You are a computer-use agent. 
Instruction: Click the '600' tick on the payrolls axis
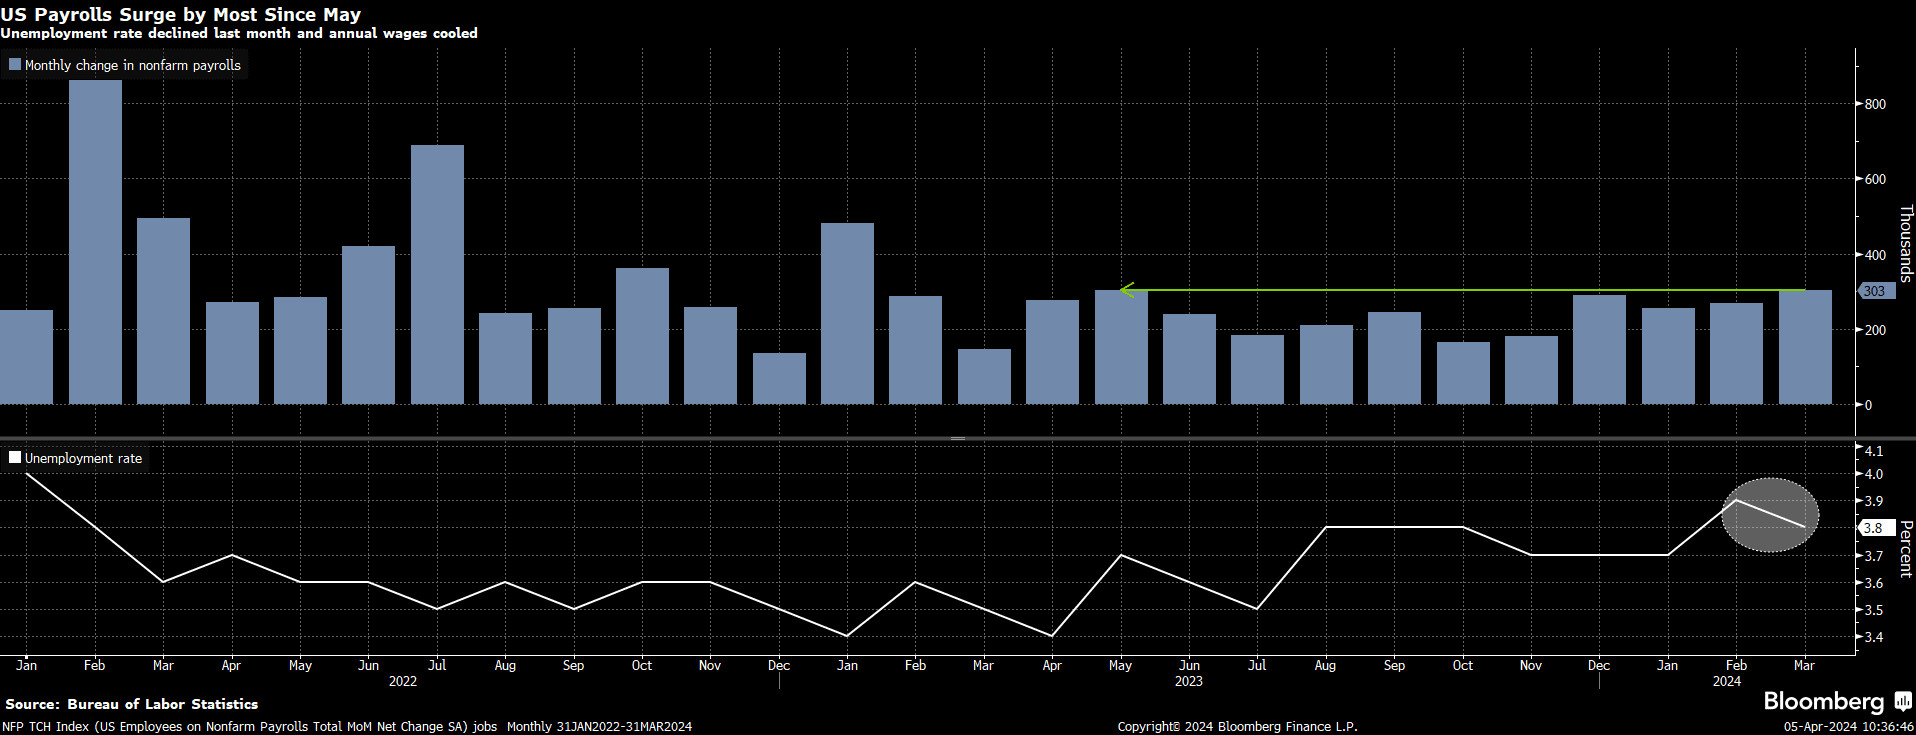[1875, 179]
